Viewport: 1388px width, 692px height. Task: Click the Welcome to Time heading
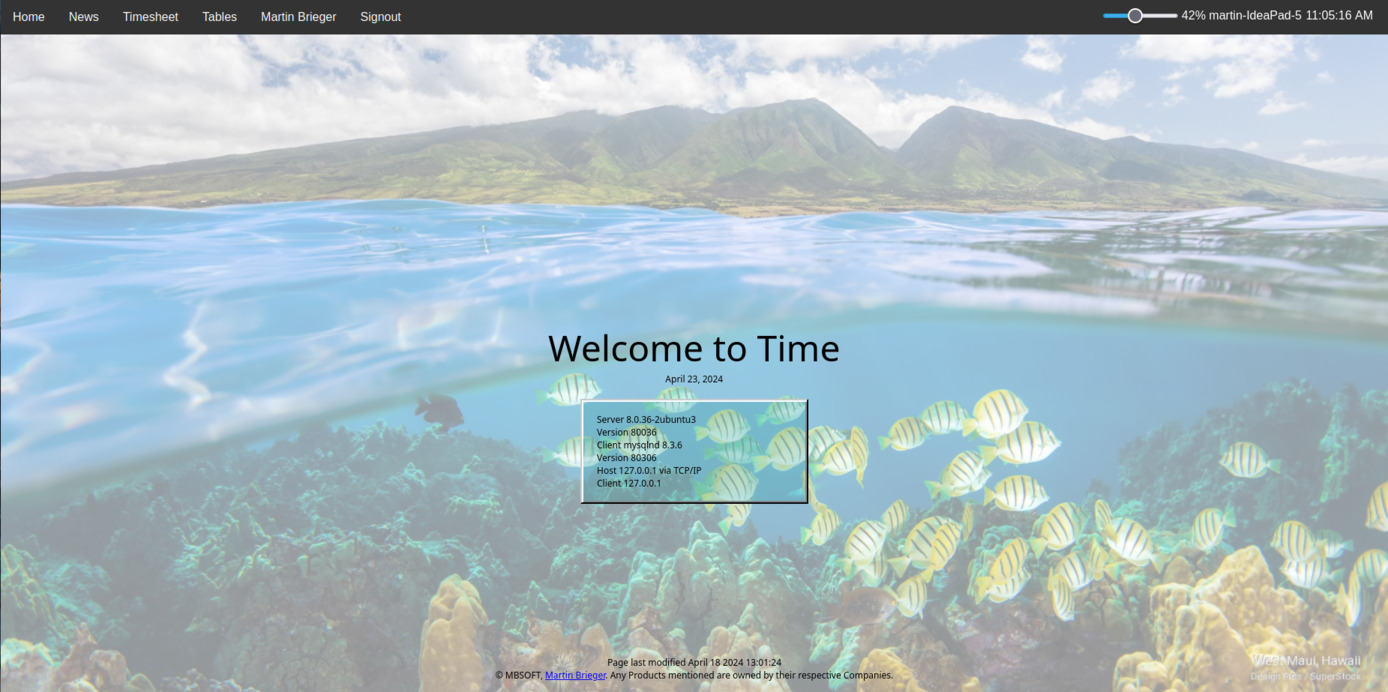coord(694,348)
